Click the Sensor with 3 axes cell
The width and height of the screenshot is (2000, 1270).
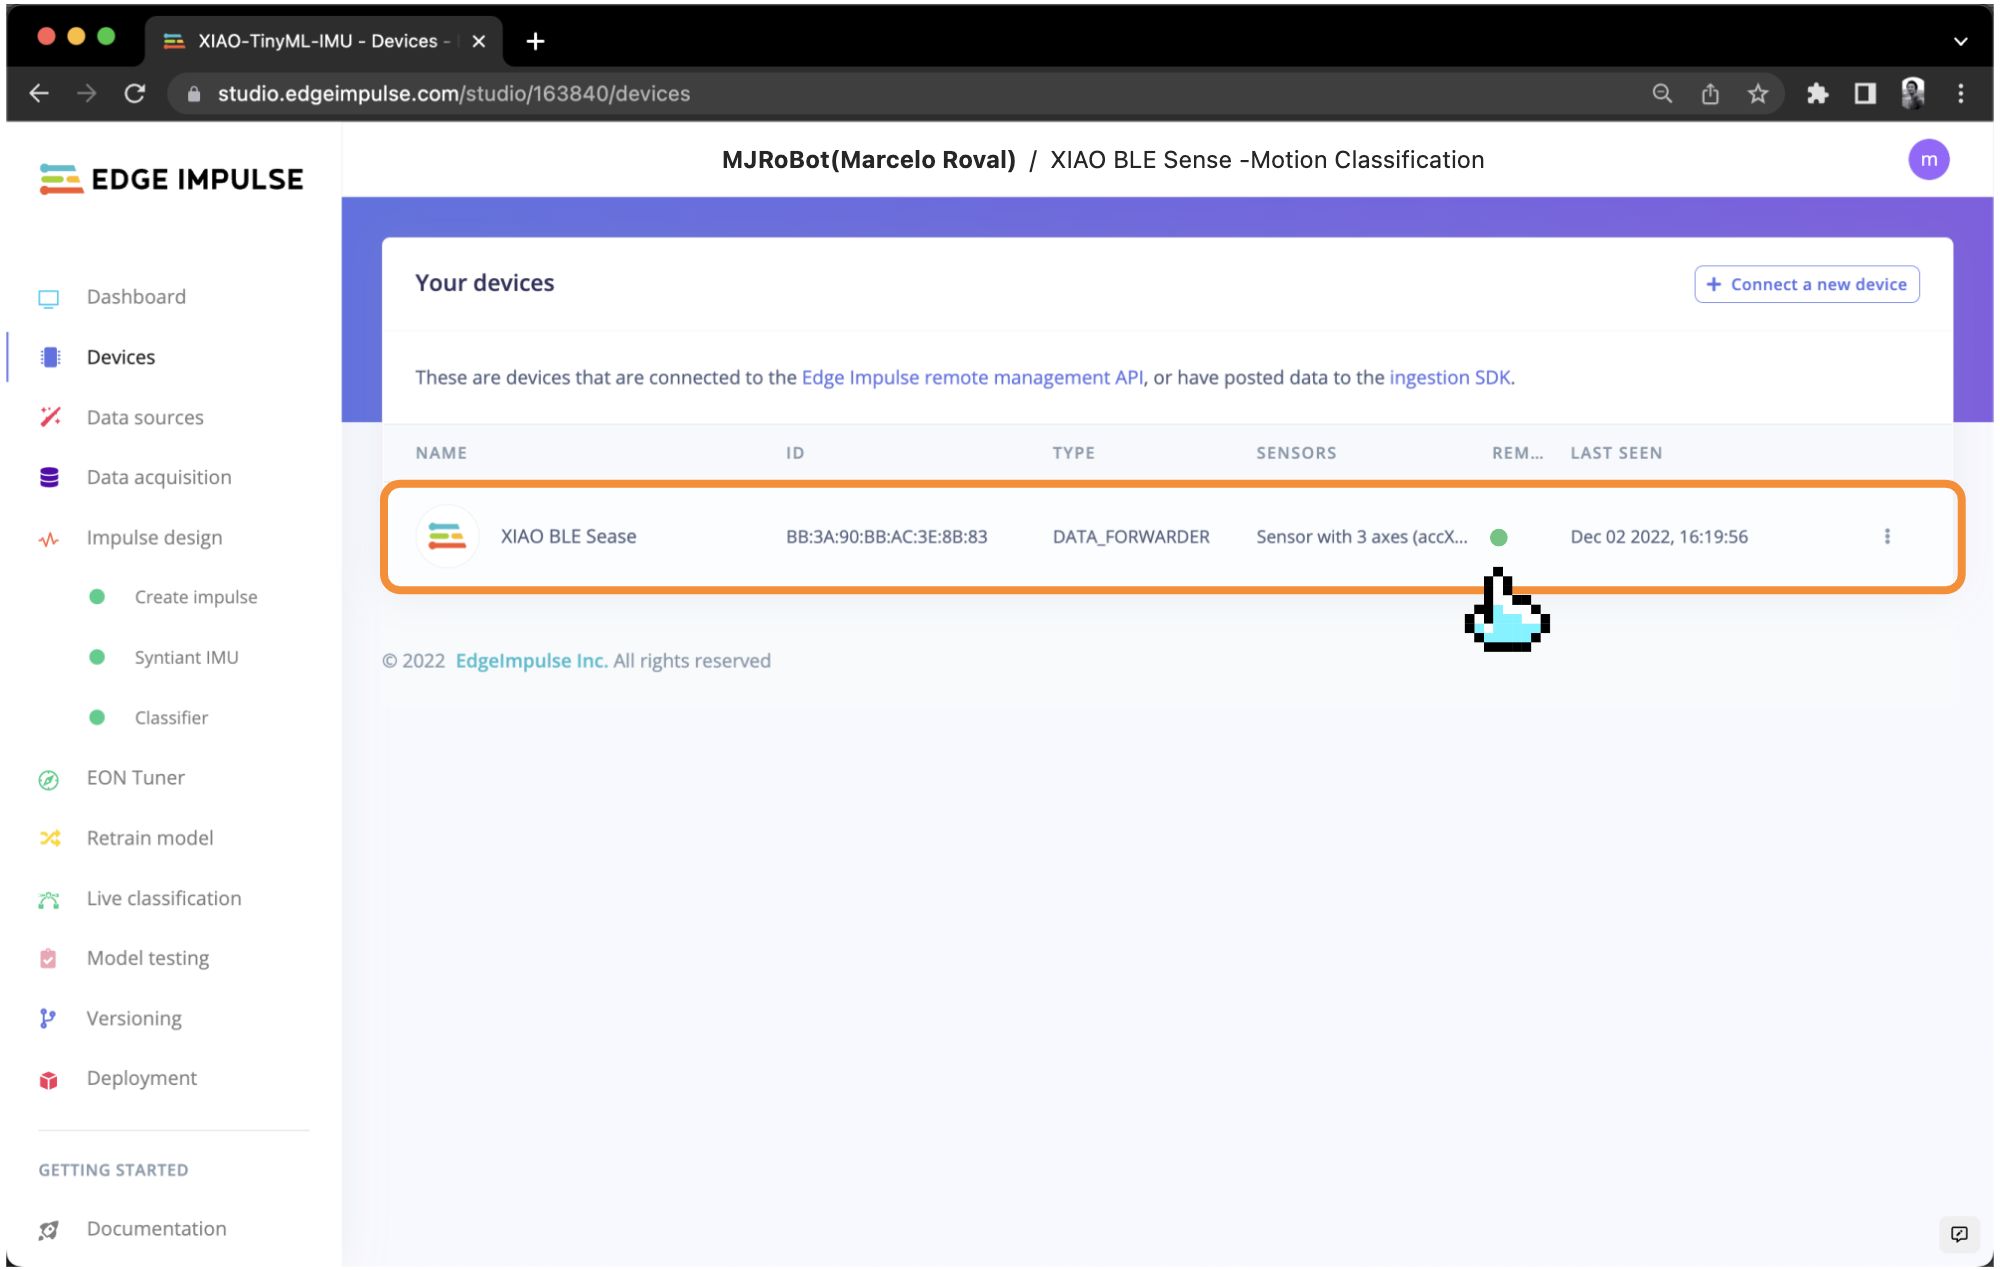point(1362,537)
